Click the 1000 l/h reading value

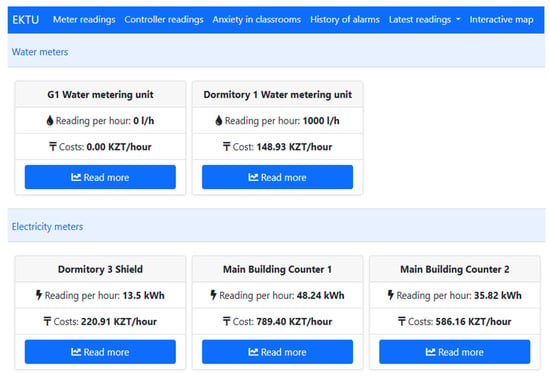pos(321,121)
